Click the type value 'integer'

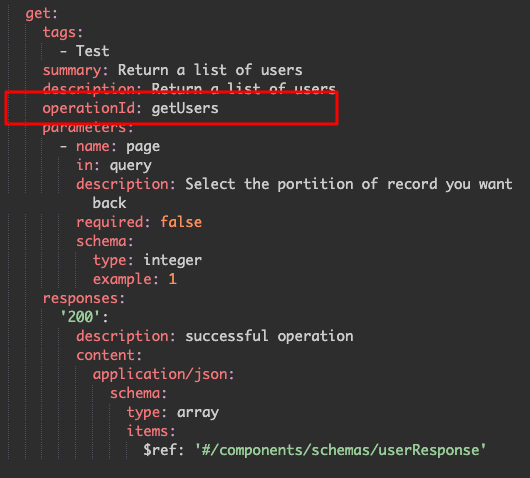pos(172,261)
